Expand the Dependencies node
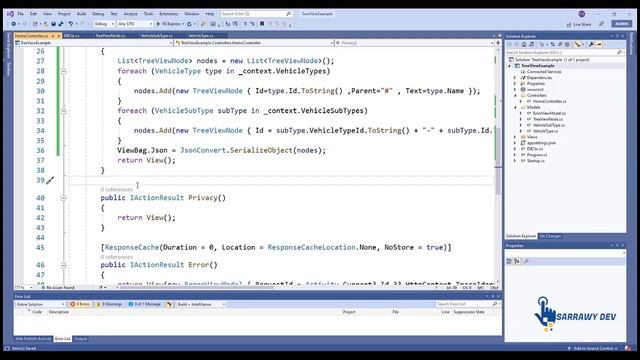This screenshot has height=360, width=640. tap(515, 78)
